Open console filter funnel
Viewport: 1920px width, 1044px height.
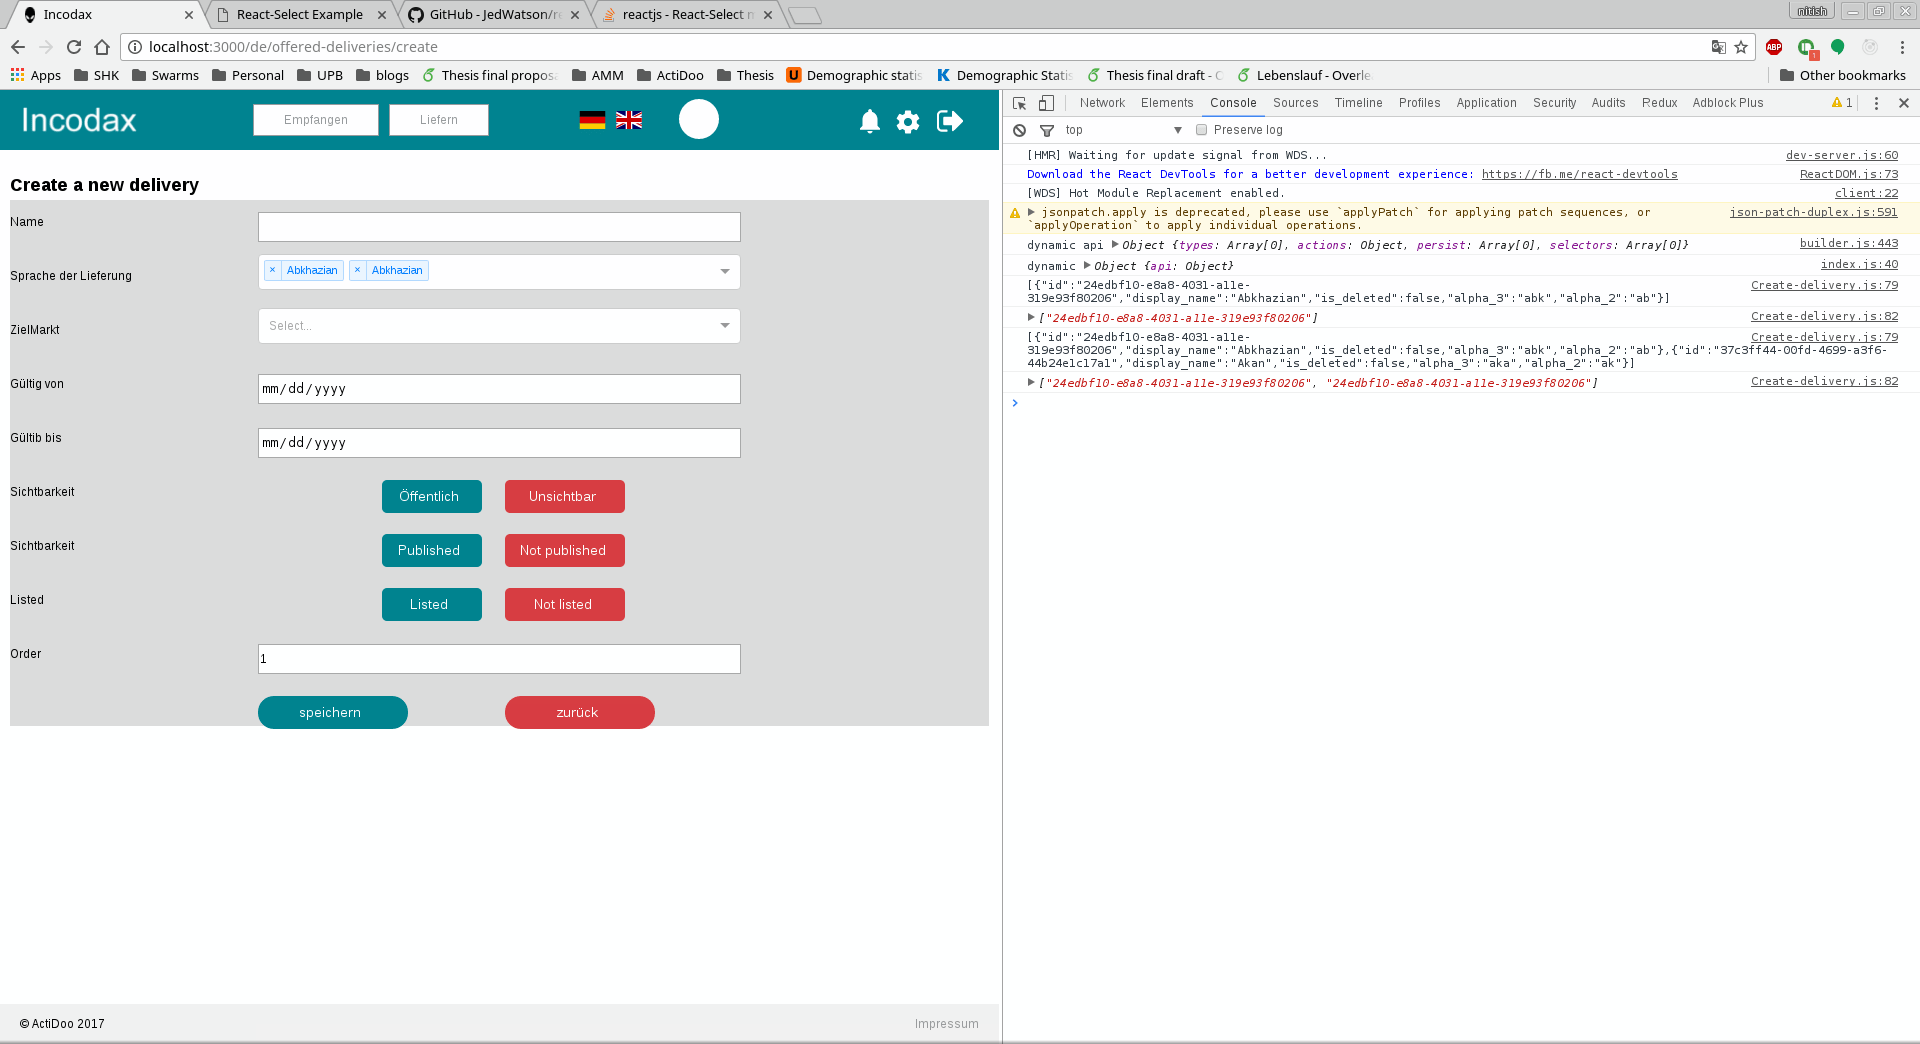(x=1047, y=130)
